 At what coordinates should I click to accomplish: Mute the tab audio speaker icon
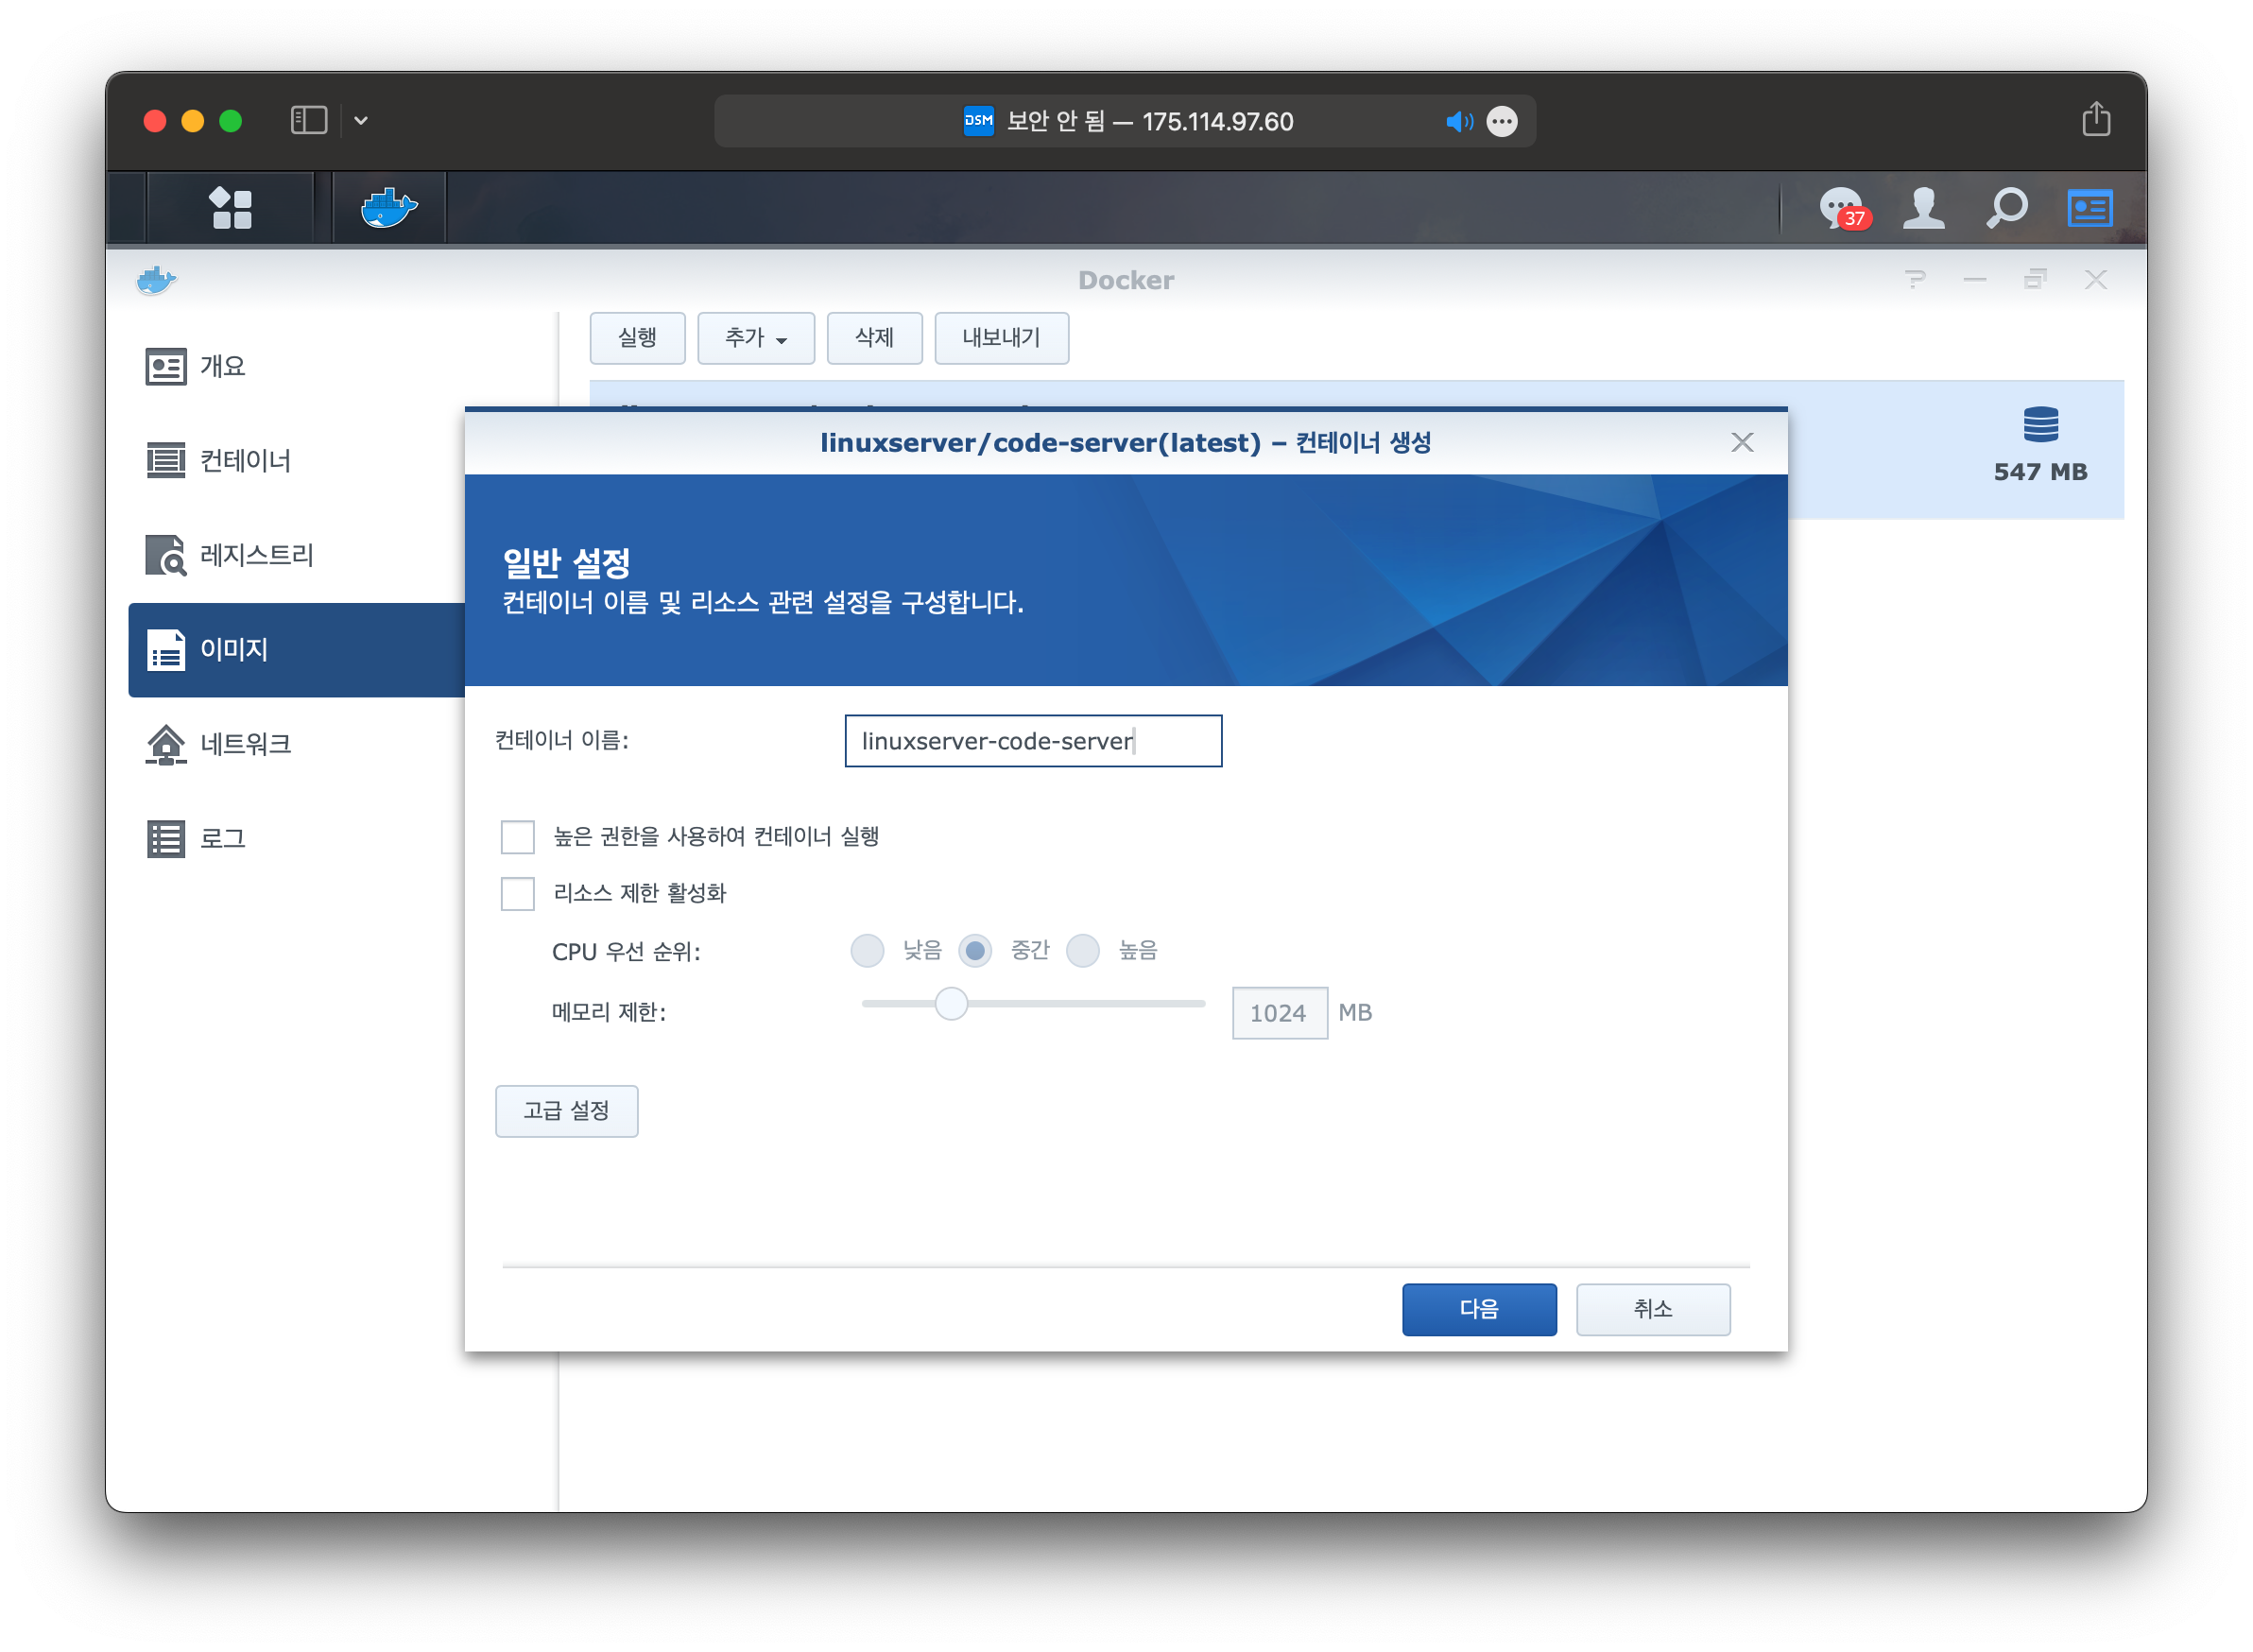click(x=1458, y=122)
